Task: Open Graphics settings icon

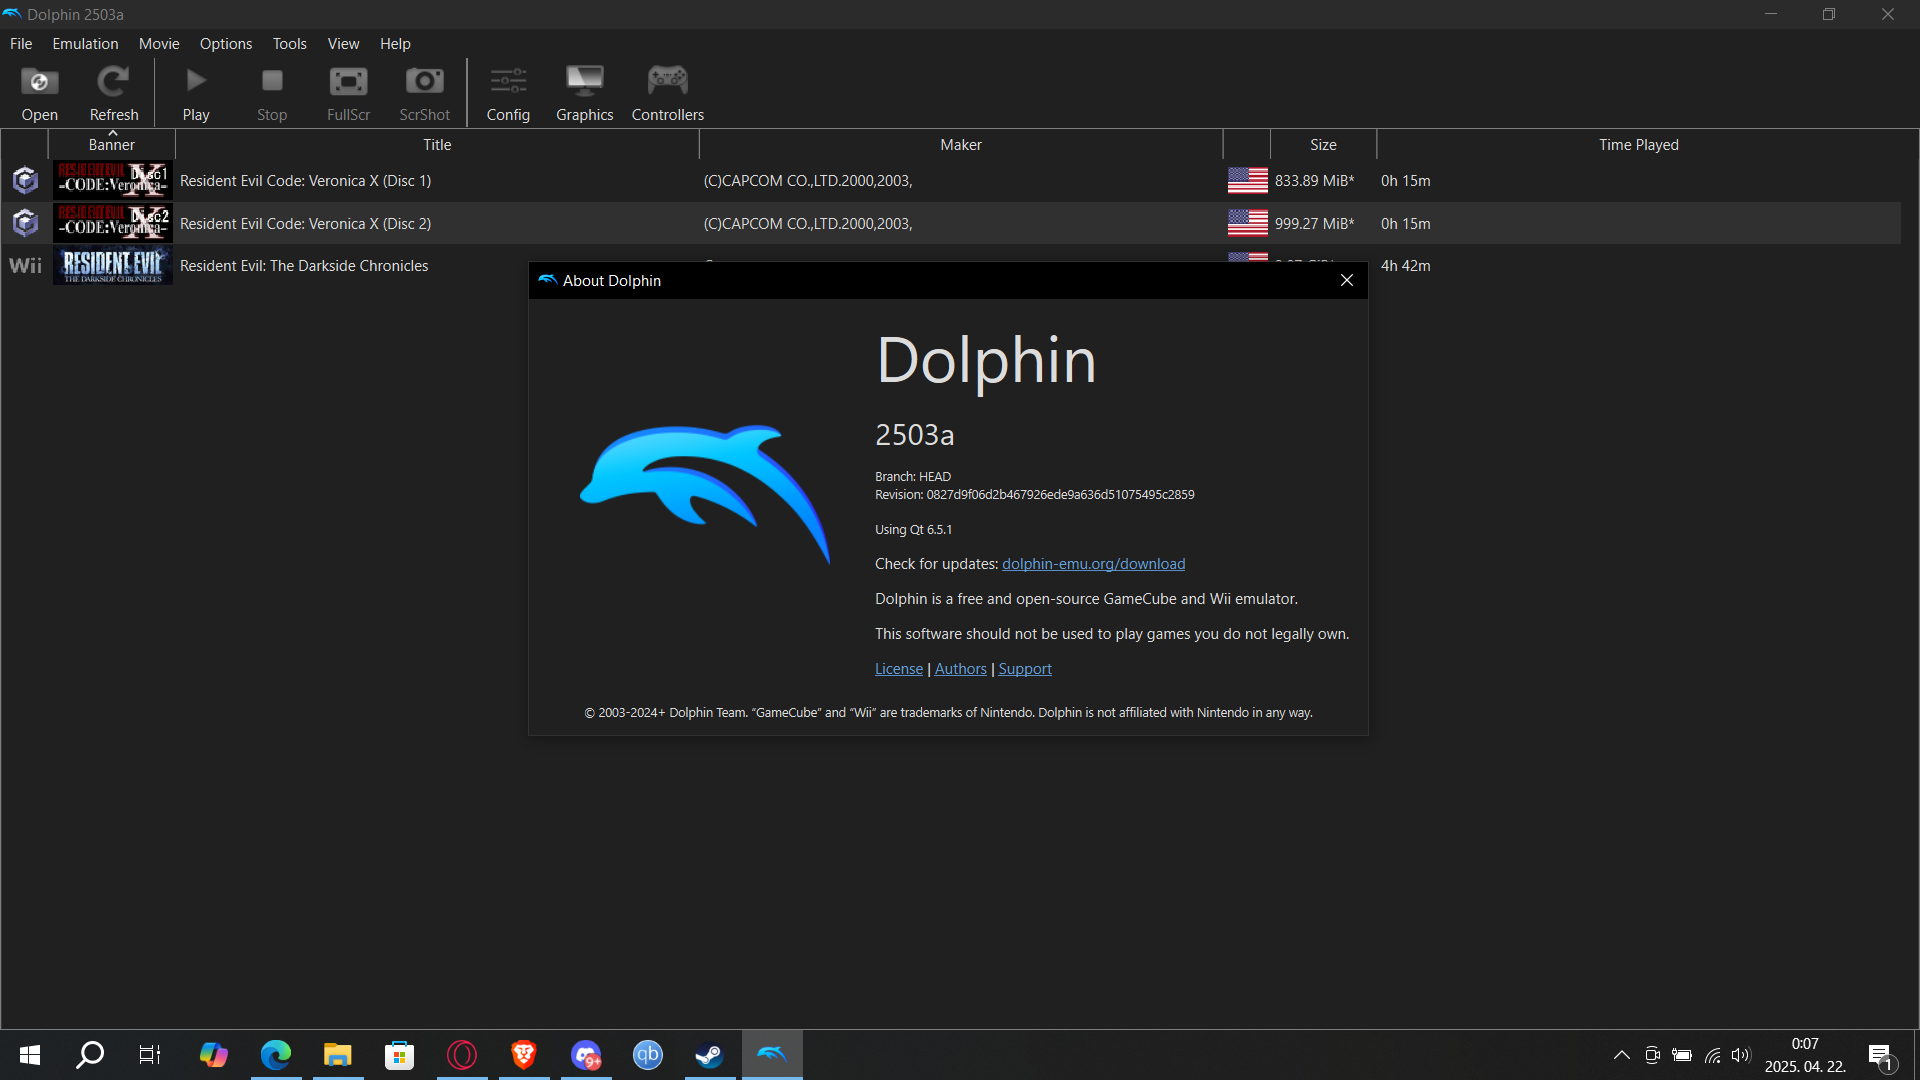Action: click(585, 93)
